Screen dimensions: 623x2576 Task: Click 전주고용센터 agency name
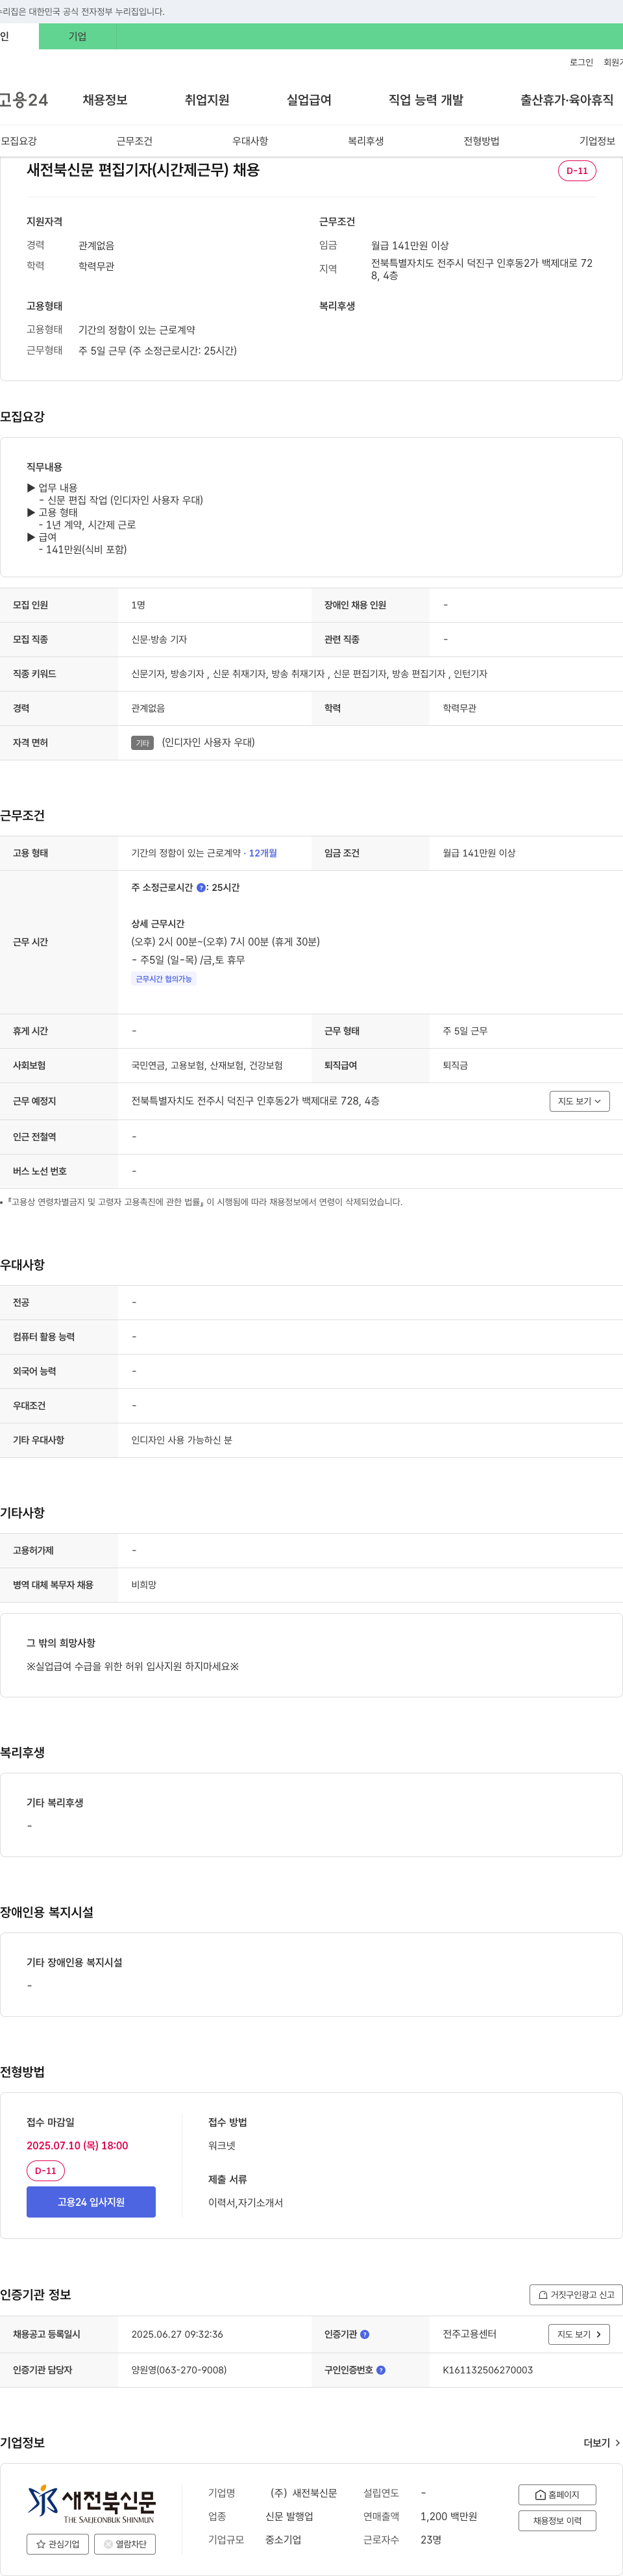coord(469,2334)
